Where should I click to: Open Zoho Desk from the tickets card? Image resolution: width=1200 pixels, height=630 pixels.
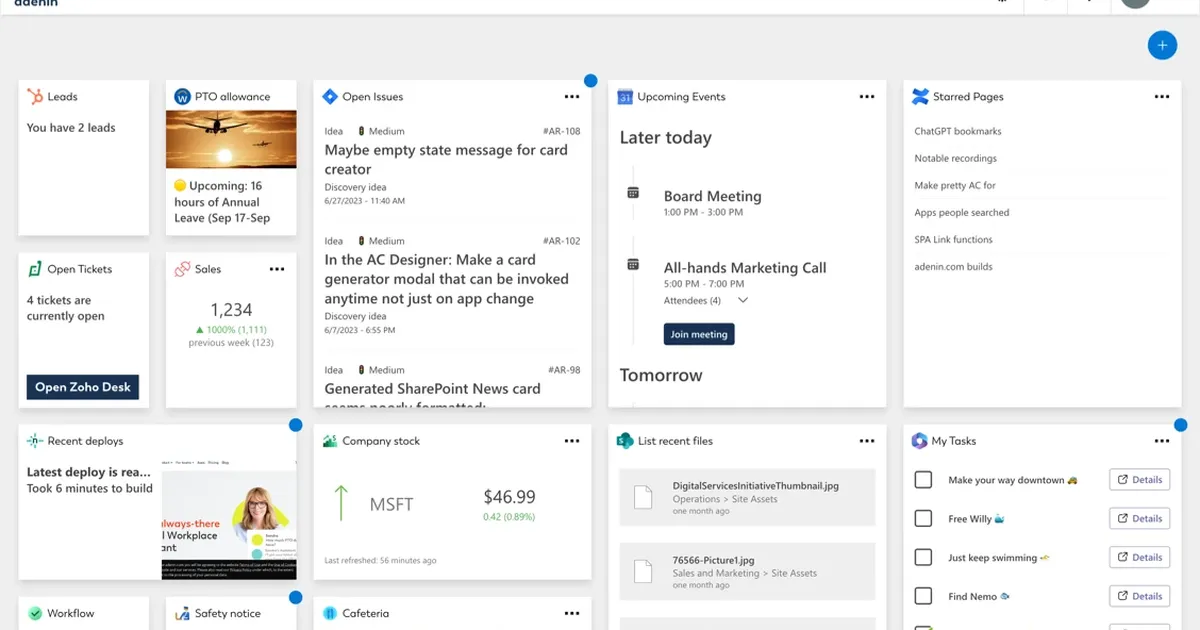pos(83,387)
